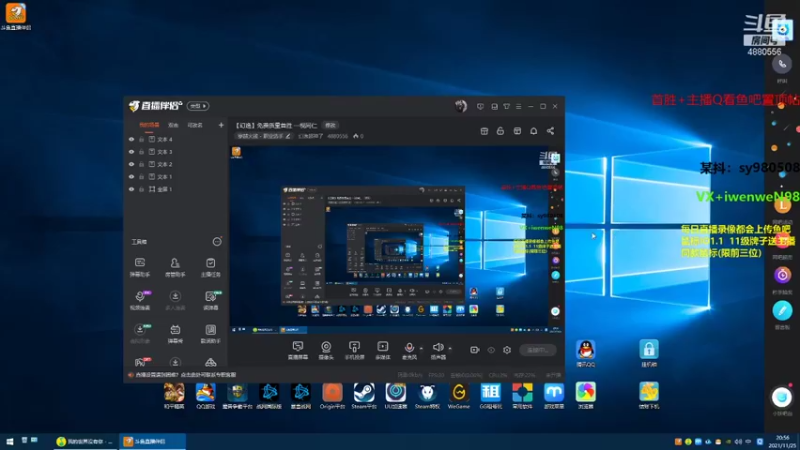The width and height of the screenshot is (800, 450).
Task: Open the category pill with pencil icon
Action: pyautogui.click(x=264, y=136)
